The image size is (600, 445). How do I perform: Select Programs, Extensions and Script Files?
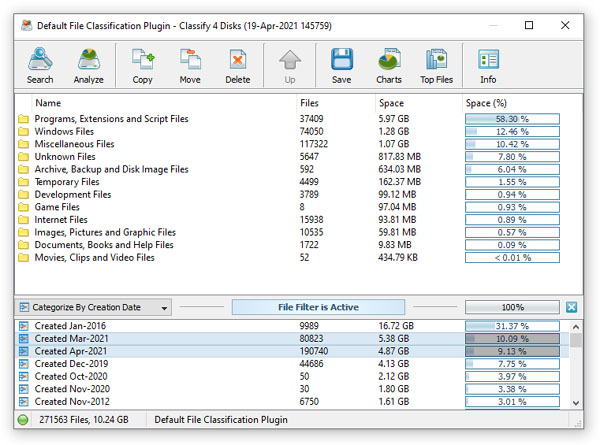111,119
